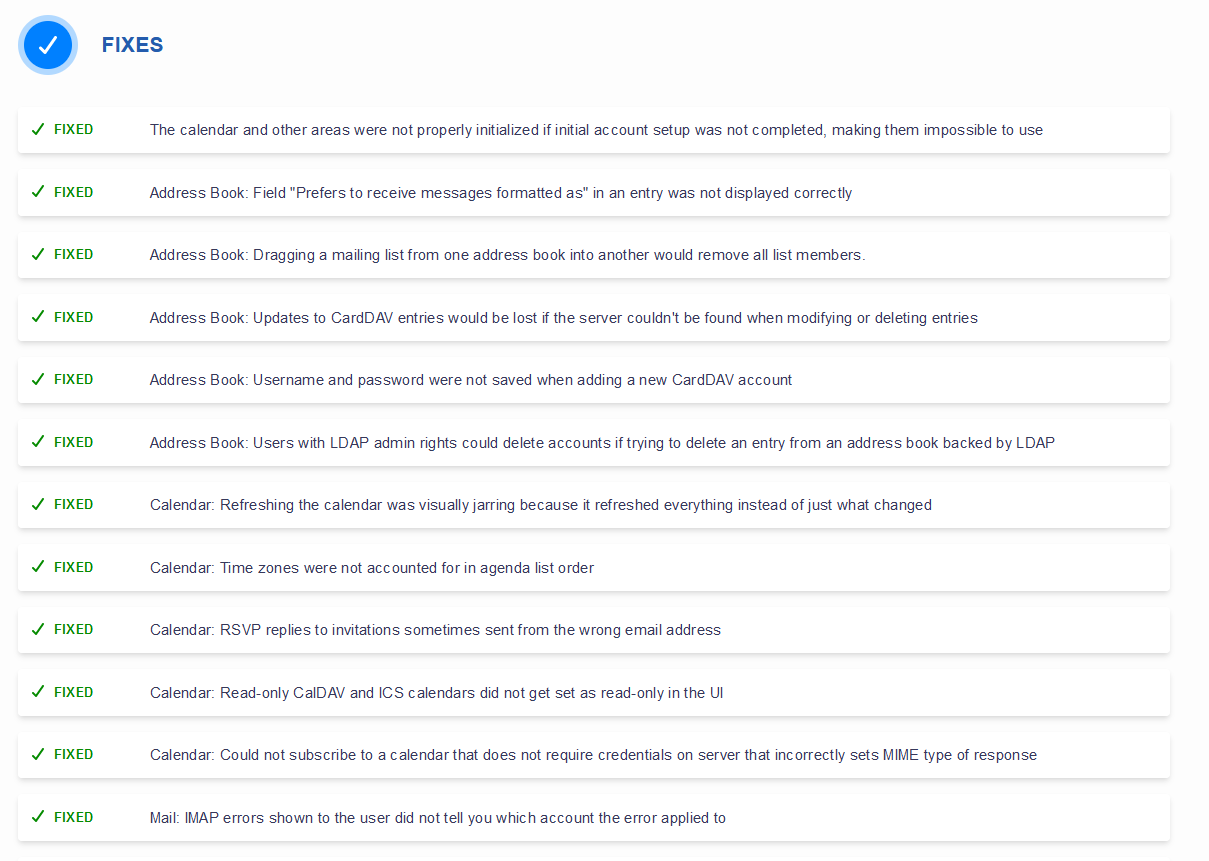Click the text about LDAP admin rights deleting accounts
Screen dimensions: 1209x861
click(602, 443)
